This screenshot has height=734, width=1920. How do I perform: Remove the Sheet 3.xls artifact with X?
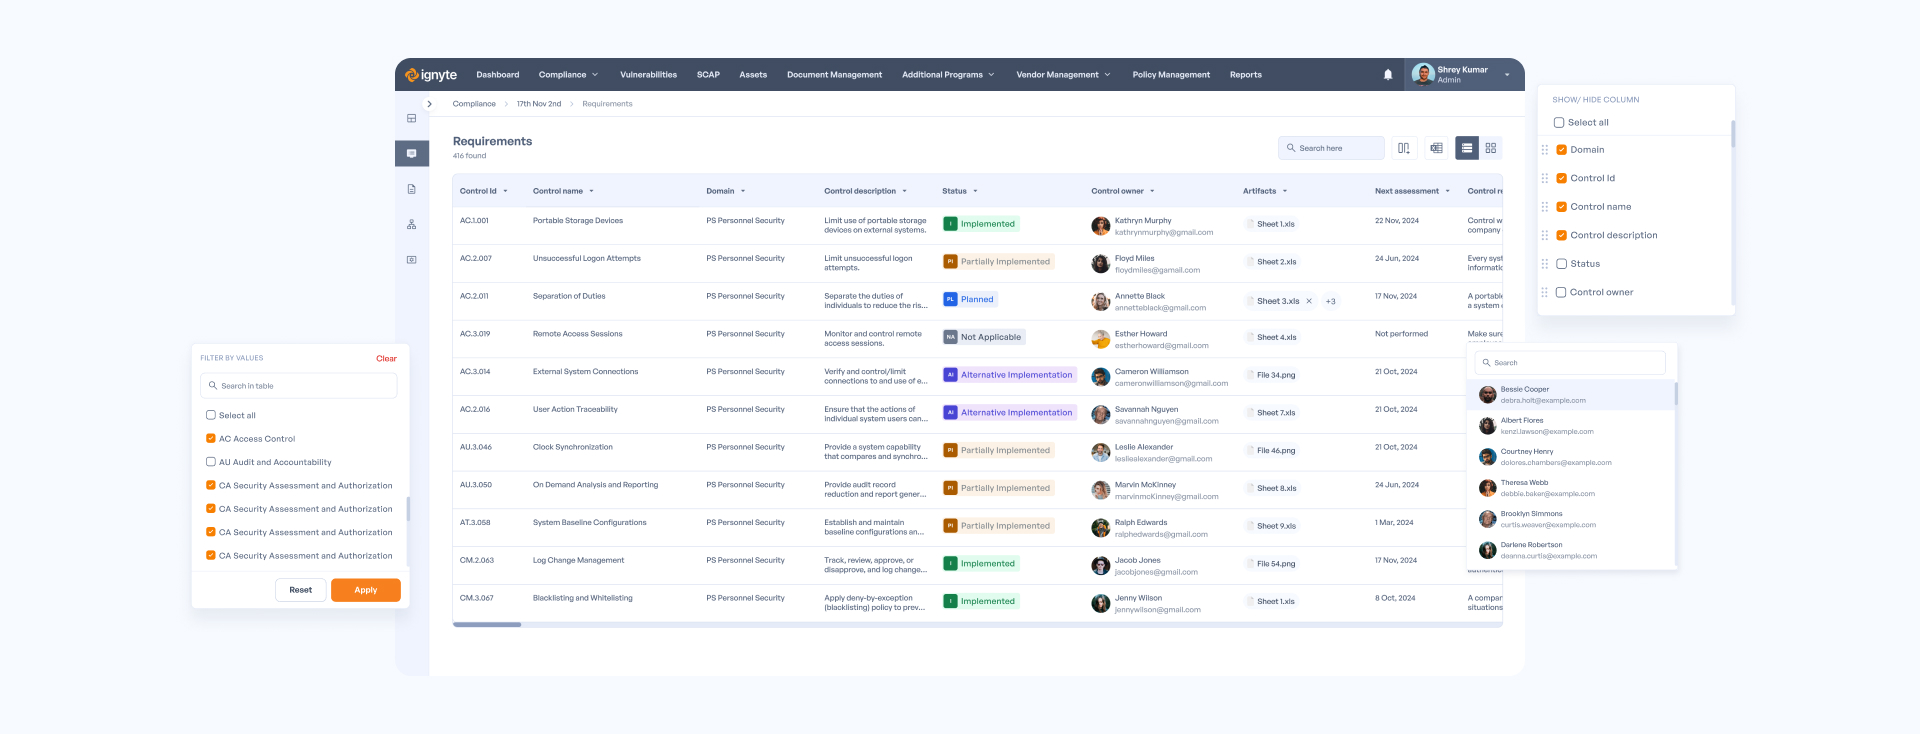pos(1309,301)
